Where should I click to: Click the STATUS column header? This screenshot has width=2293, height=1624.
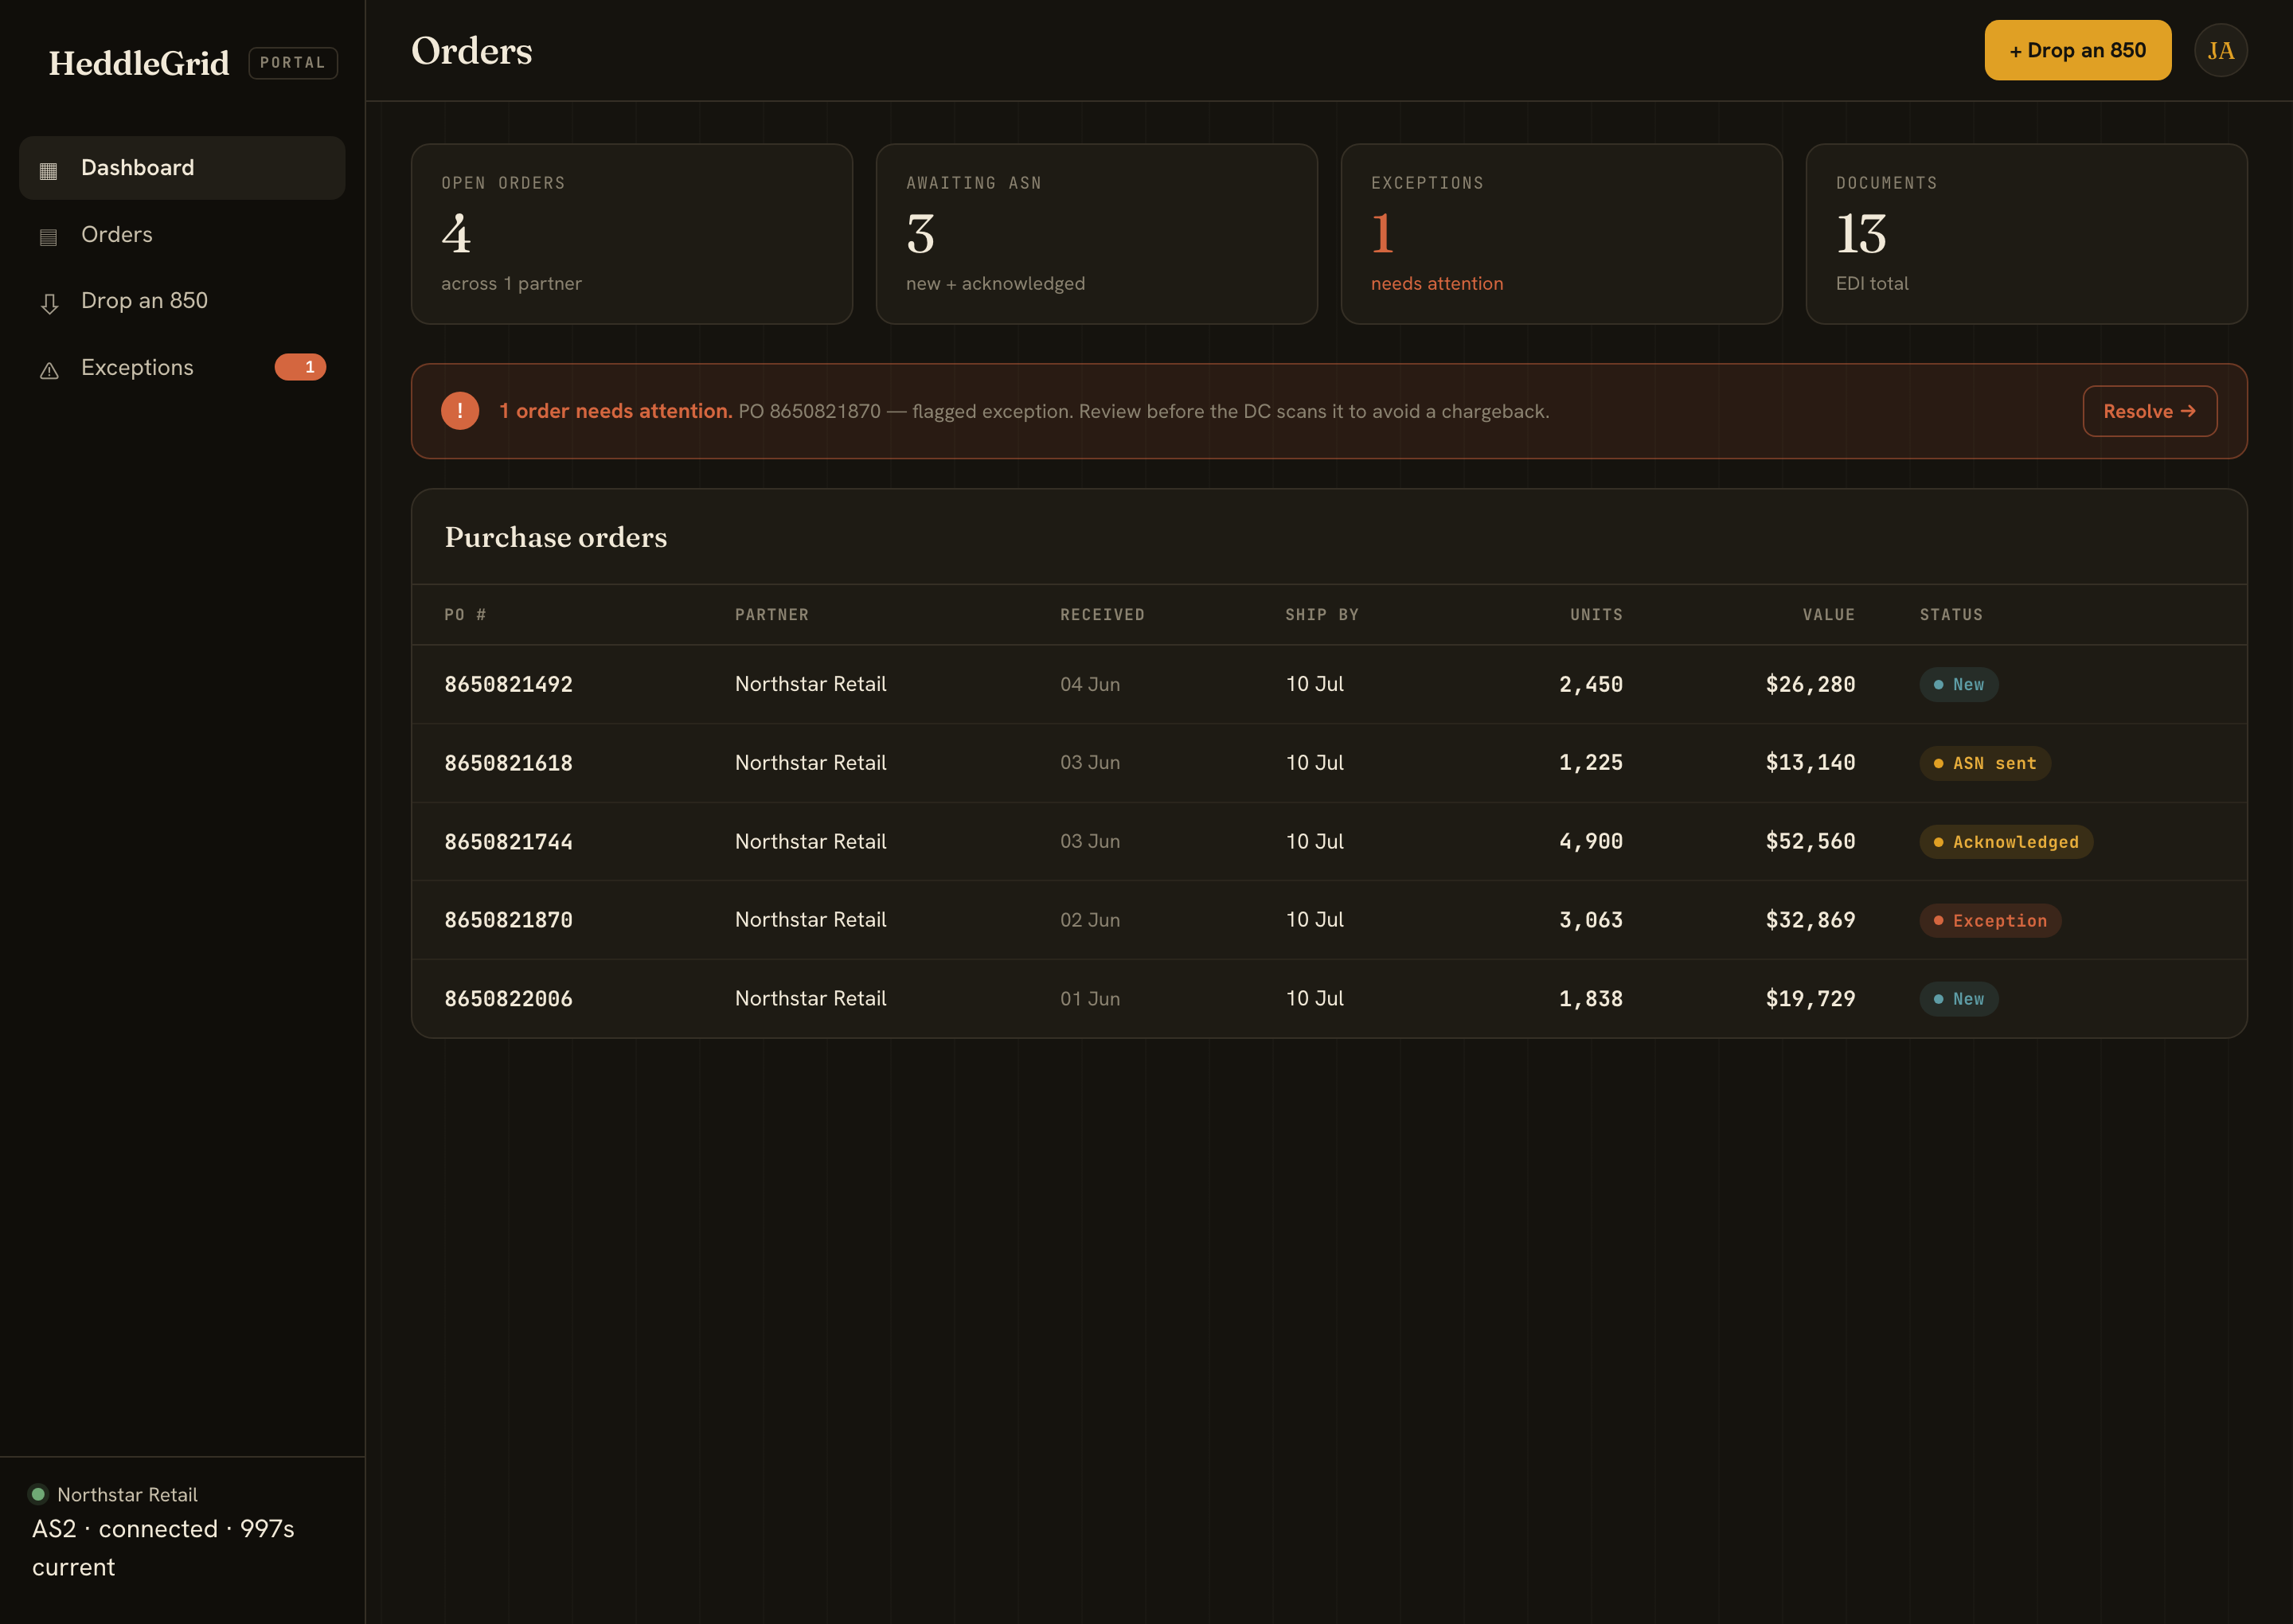tap(1951, 615)
